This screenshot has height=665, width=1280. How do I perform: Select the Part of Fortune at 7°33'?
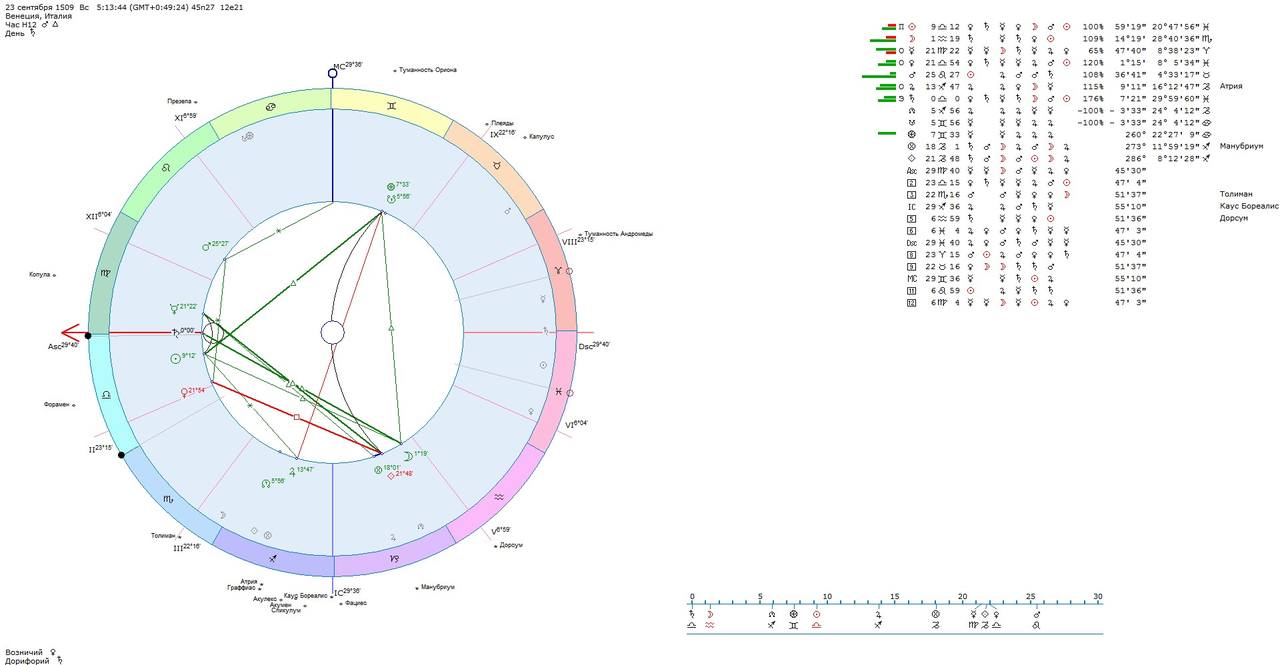[x=390, y=185]
